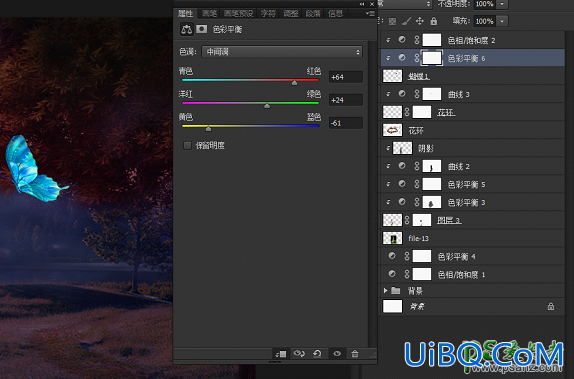Click the yellow-blue value field -61

tap(346, 123)
